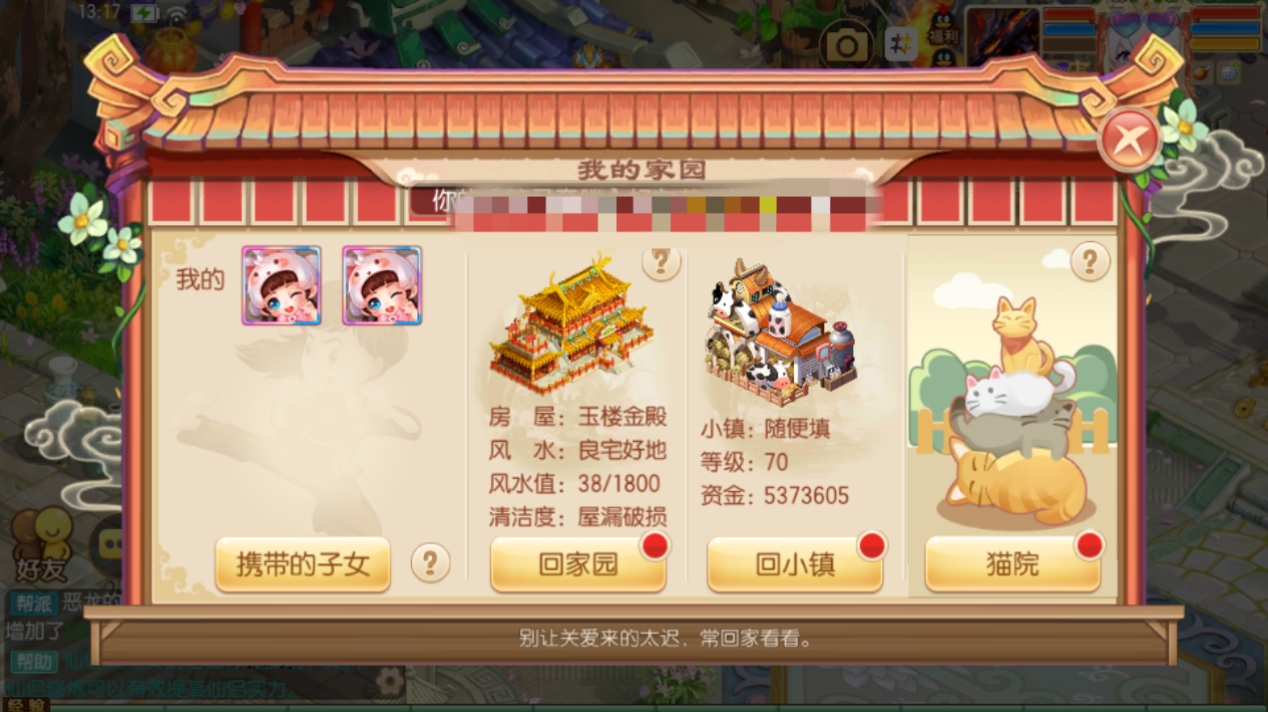Click the 回家园 button
Viewport: 1268px width, 712px height.
click(578, 565)
